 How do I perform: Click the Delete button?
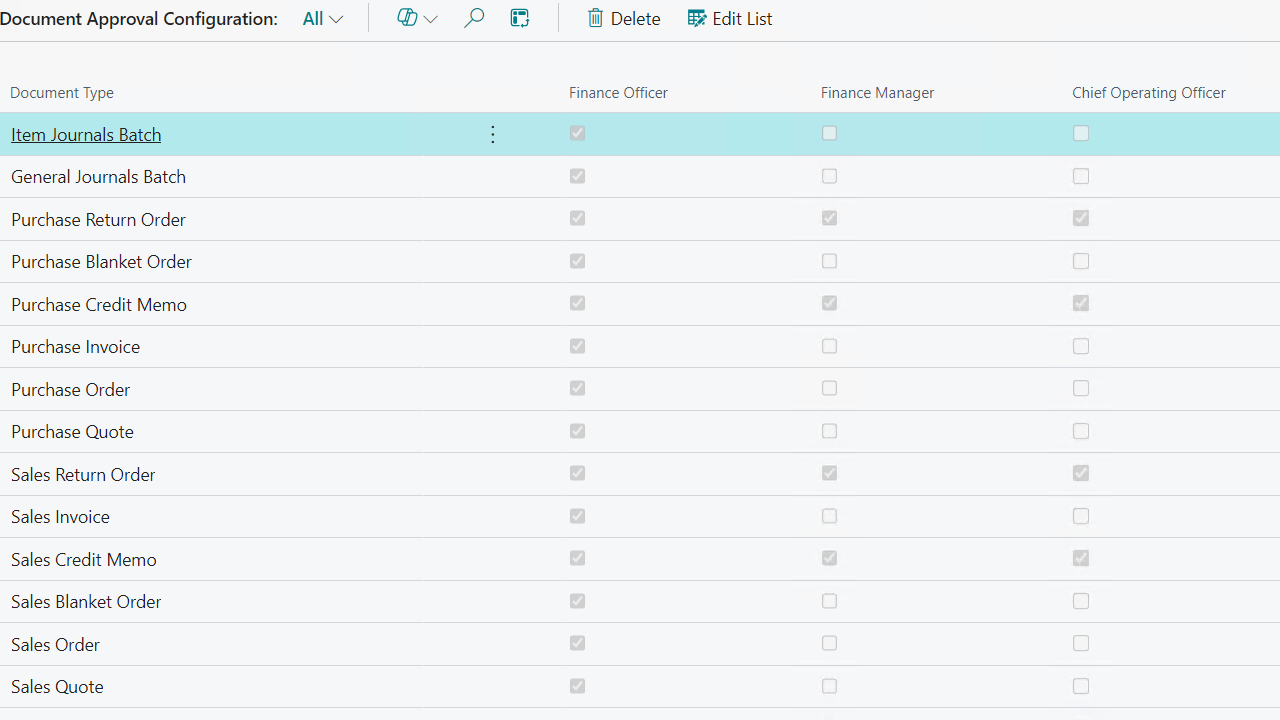[x=623, y=18]
